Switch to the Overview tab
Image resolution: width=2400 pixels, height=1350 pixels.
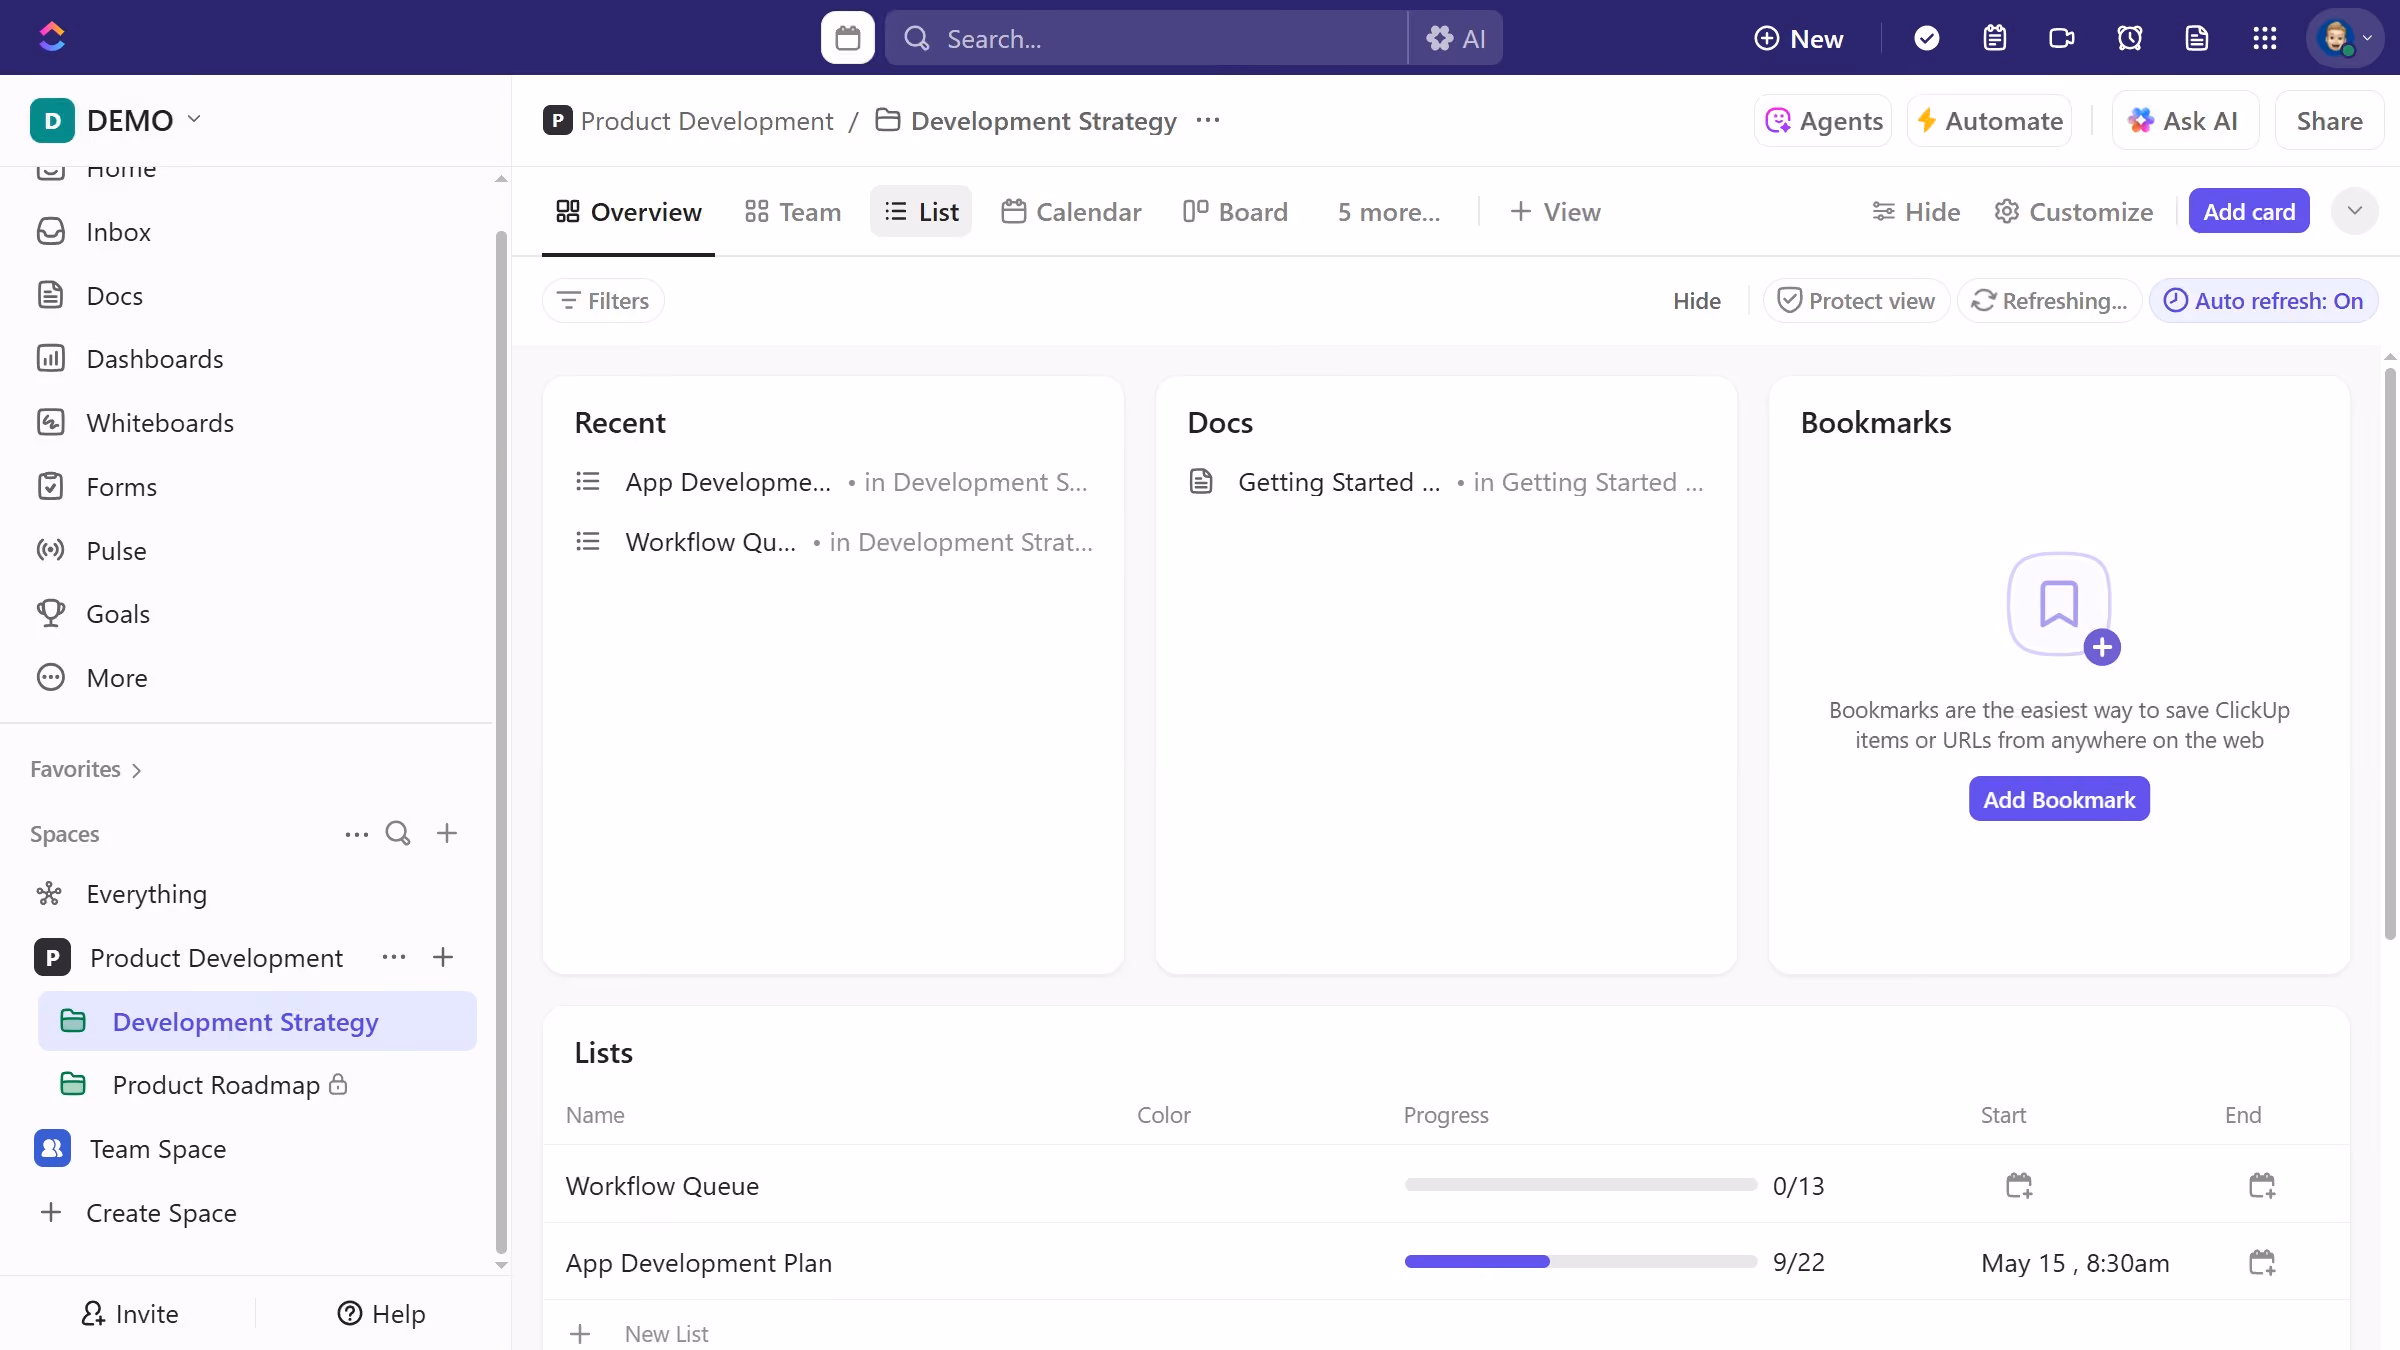point(628,212)
